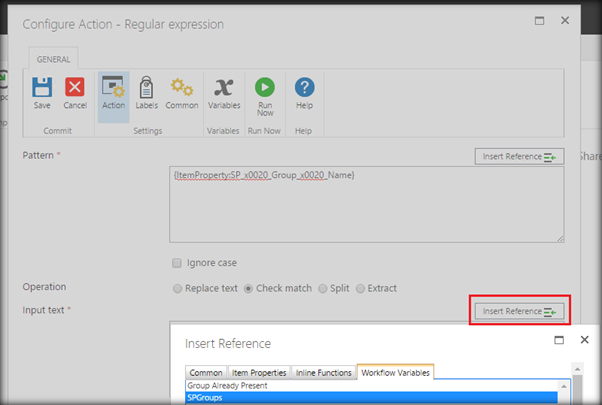Viewport: 602px width, 405px height.
Task: Open the Labels settings
Action: tap(146, 93)
